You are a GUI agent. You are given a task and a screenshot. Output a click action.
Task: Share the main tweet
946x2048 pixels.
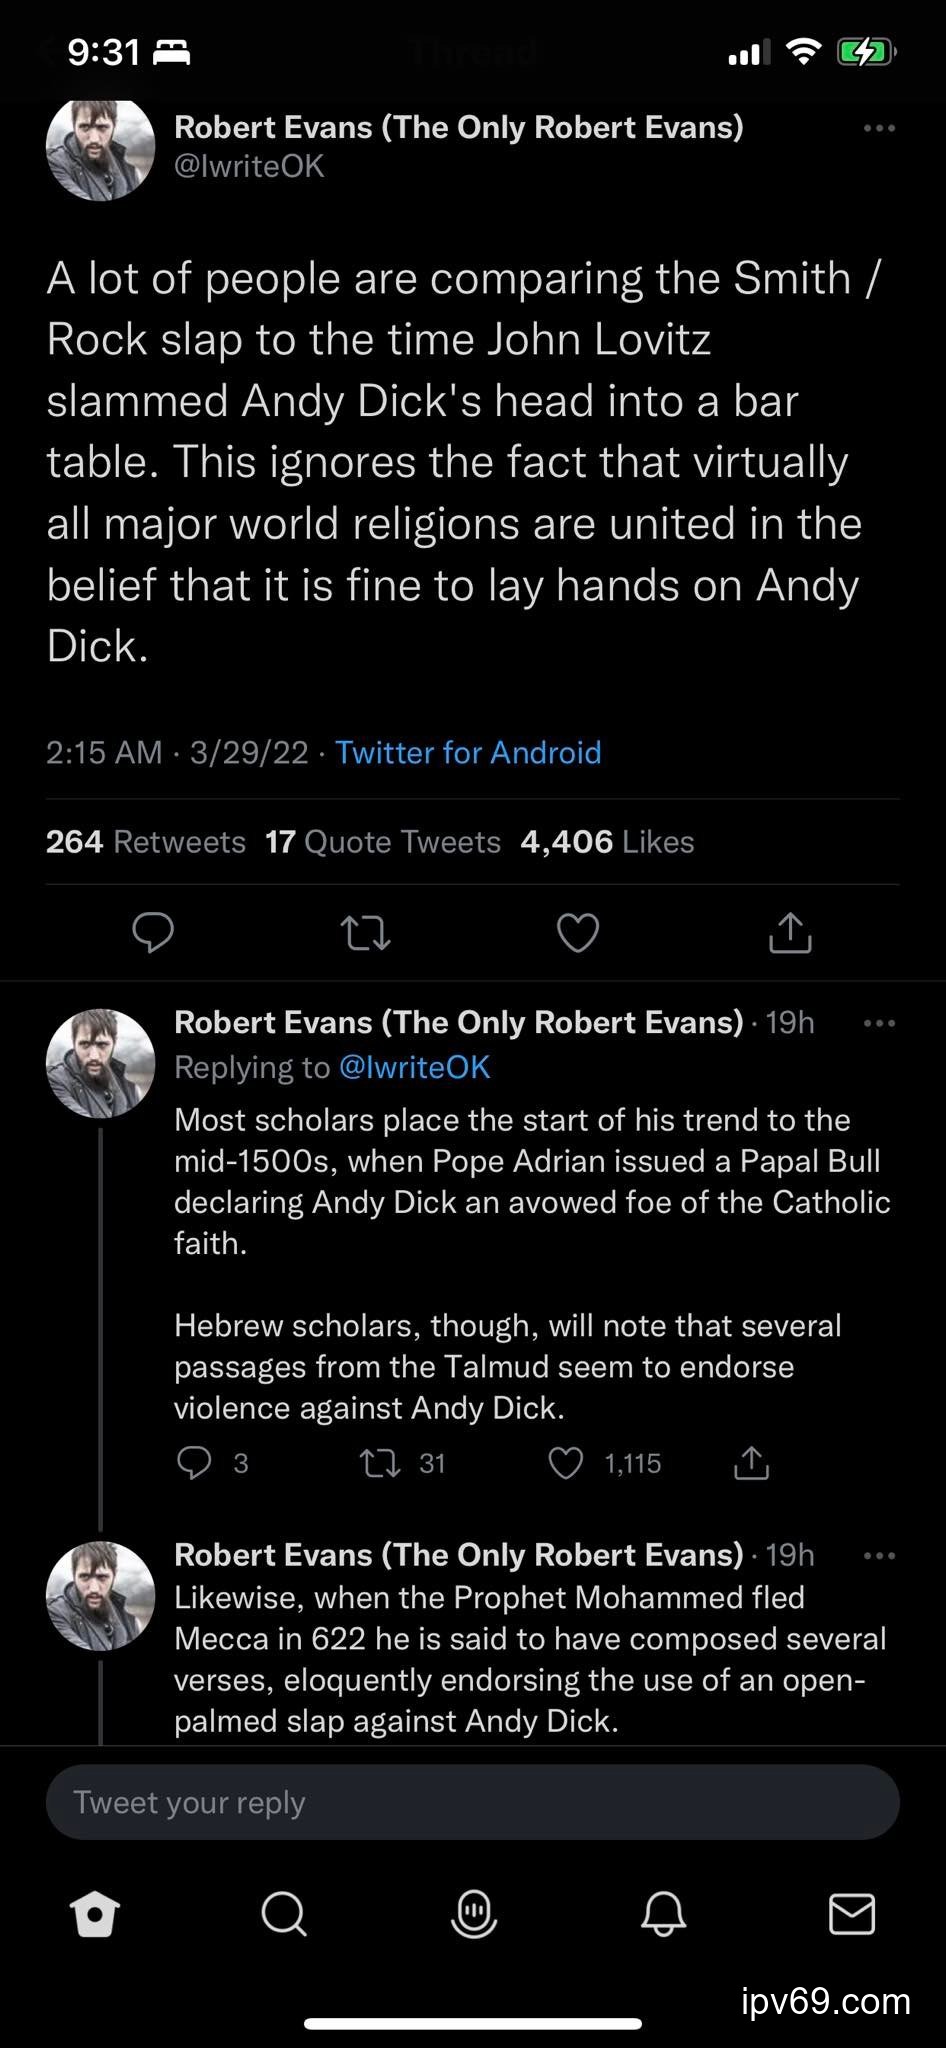[790, 933]
